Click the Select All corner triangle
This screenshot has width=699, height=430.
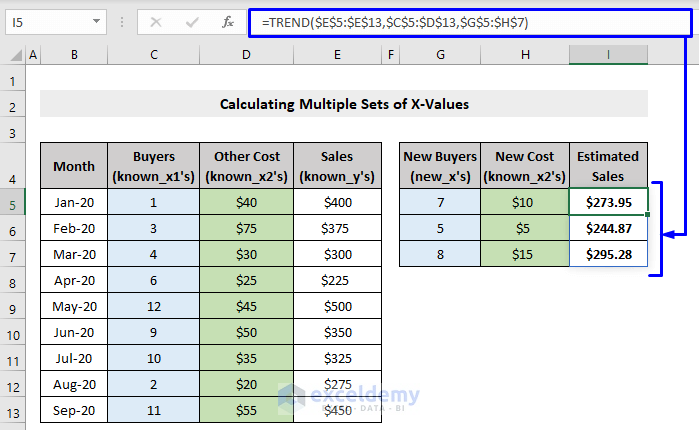pyautogui.click(x=13, y=55)
